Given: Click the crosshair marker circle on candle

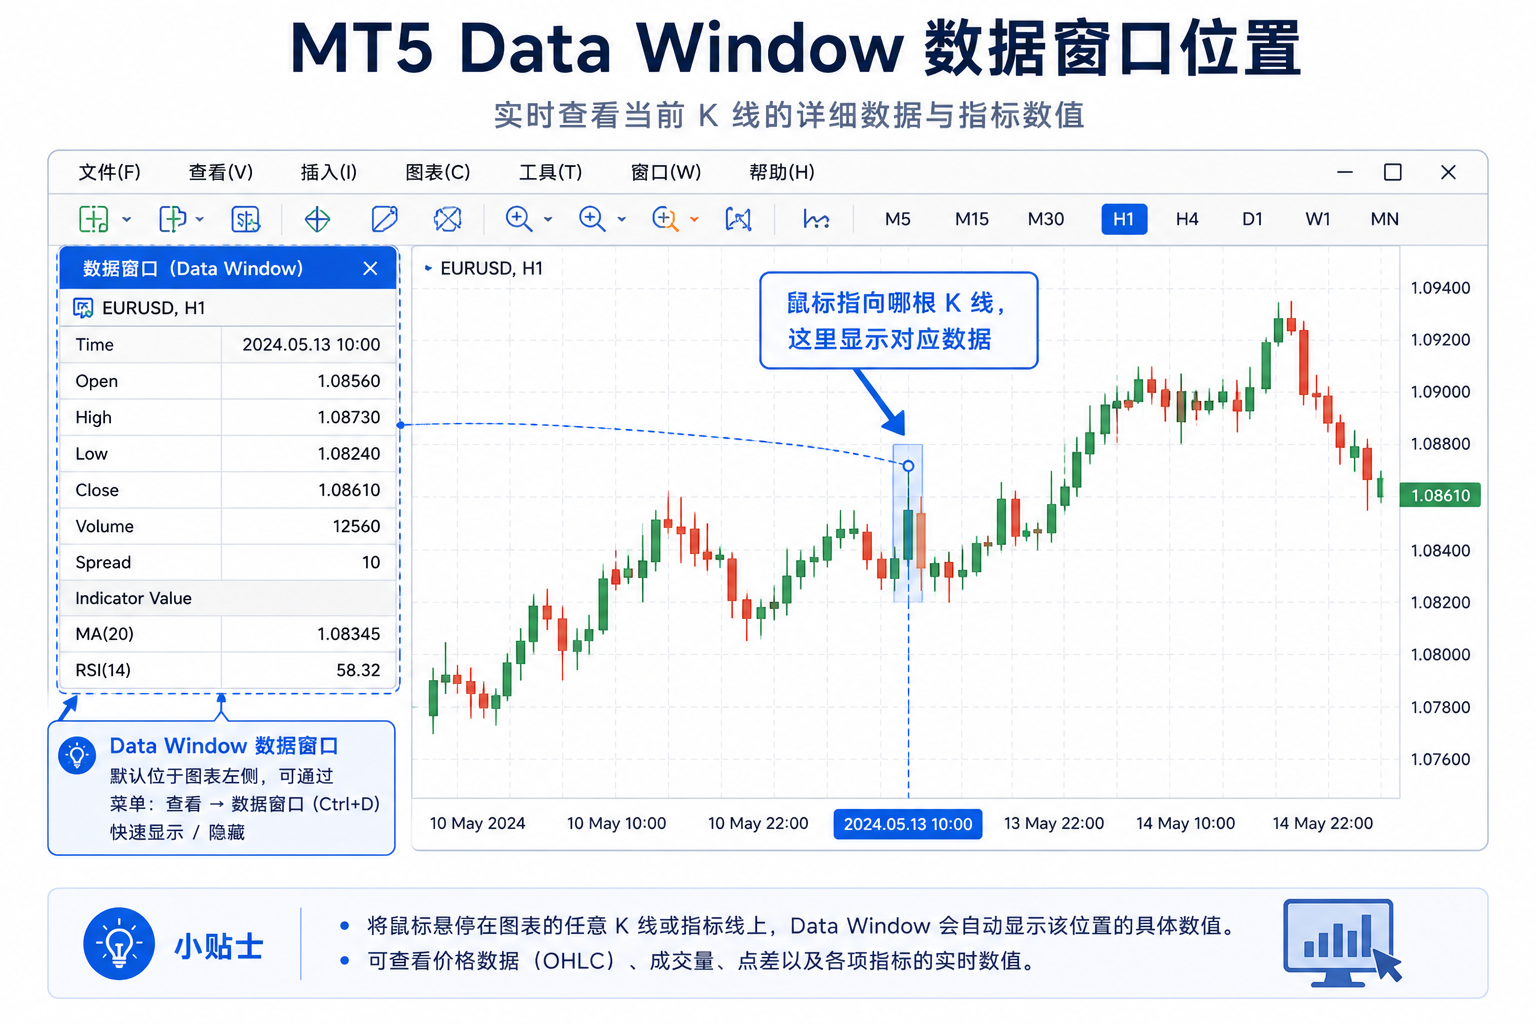Looking at the screenshot, I should coord(908,466).
